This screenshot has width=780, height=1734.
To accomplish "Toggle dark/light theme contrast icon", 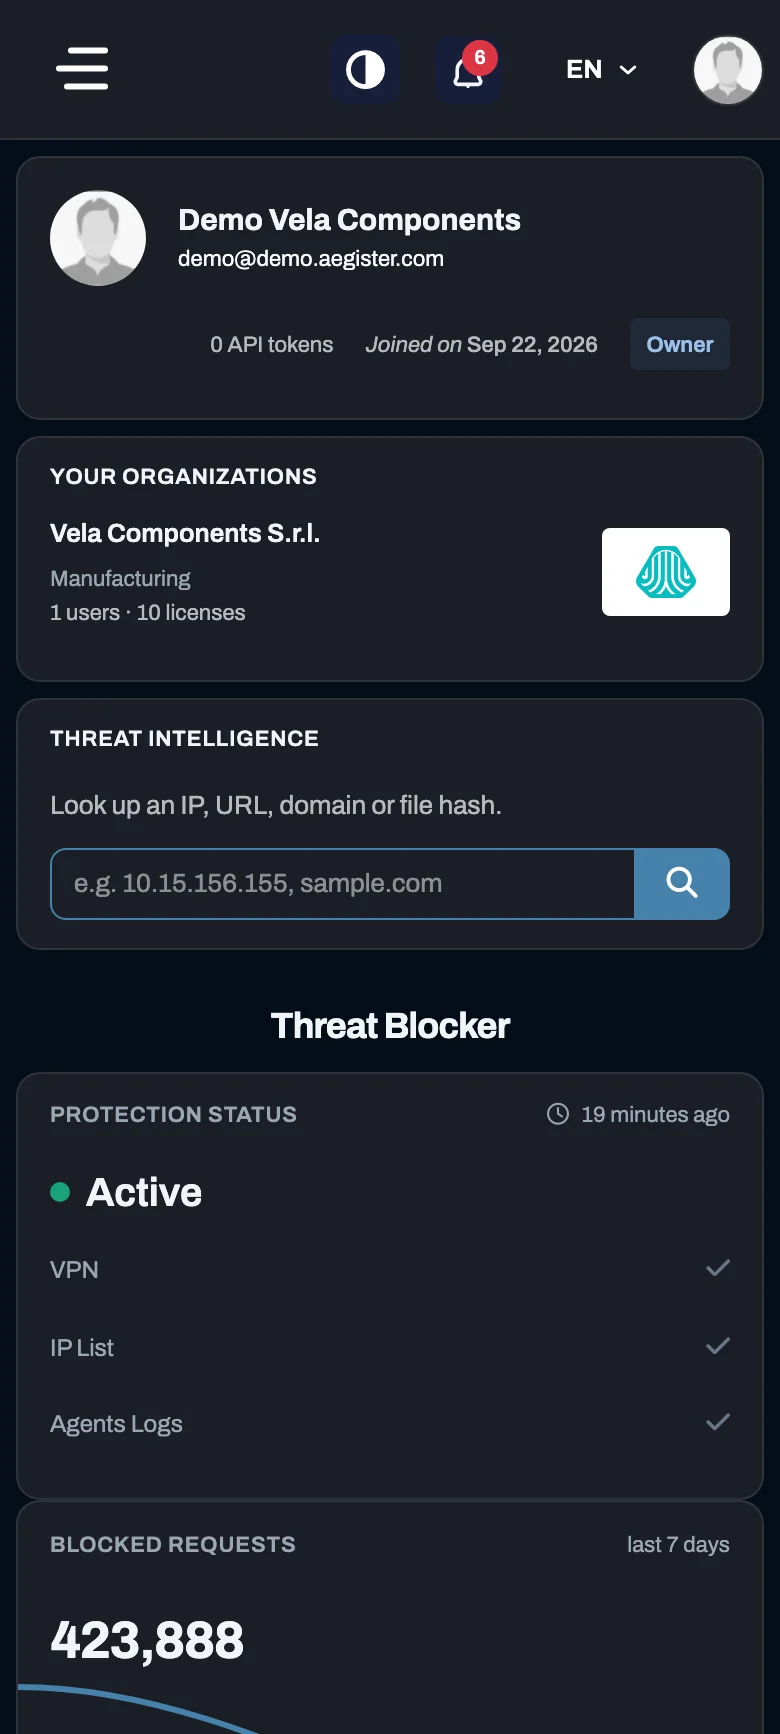I will [x=365, y=70].
